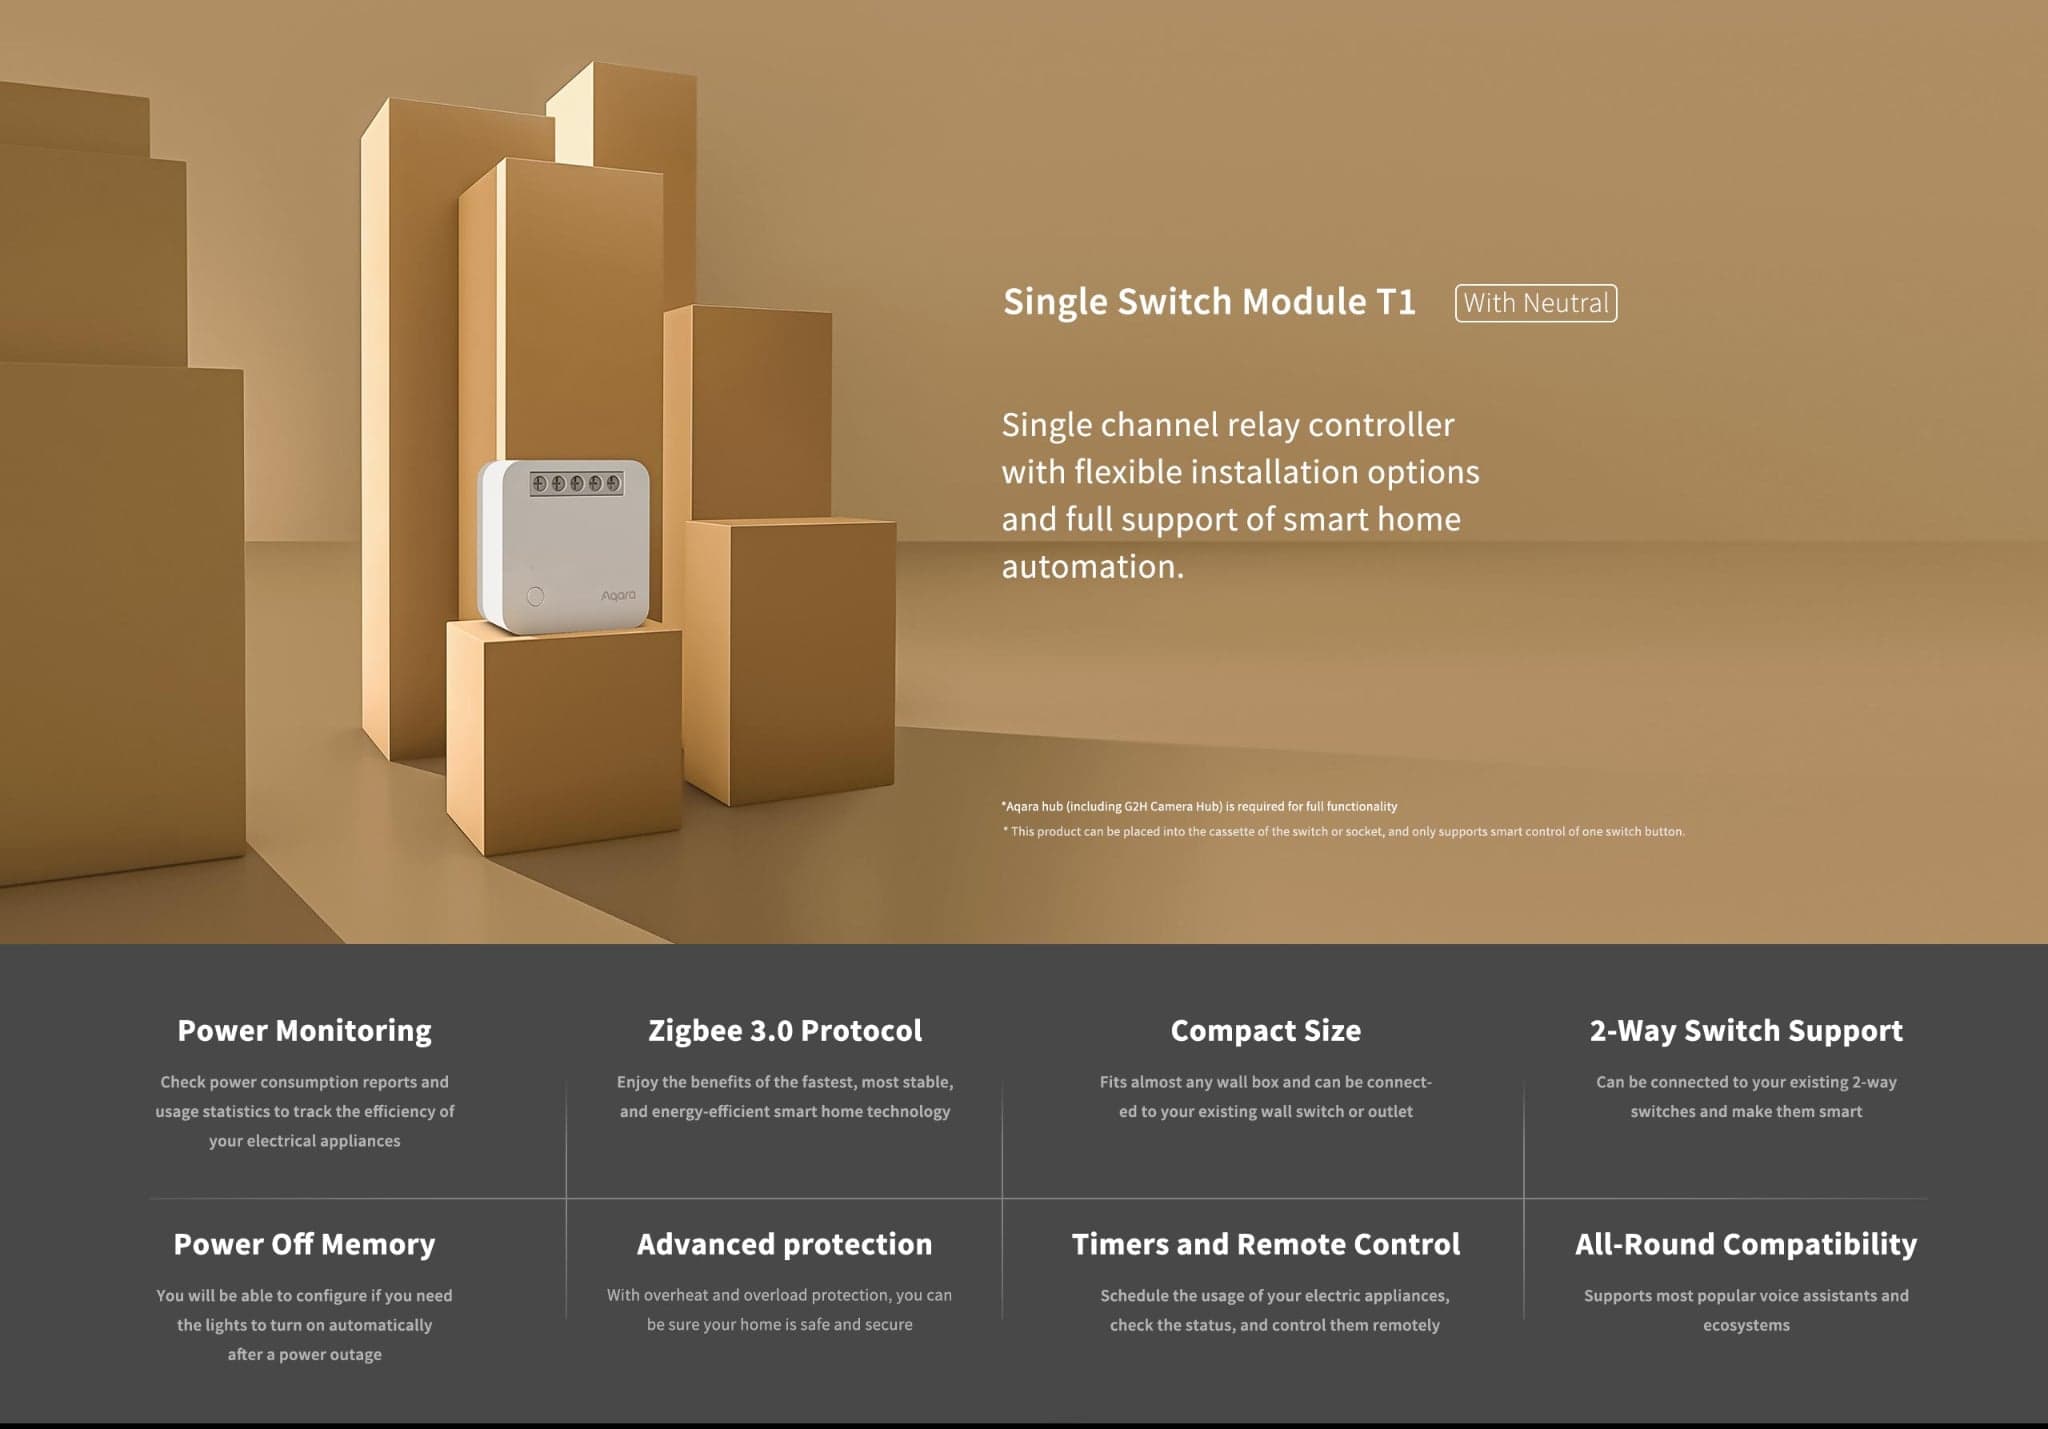Click the round button on the module
2048x1429 pixels.
pos(535,597)
